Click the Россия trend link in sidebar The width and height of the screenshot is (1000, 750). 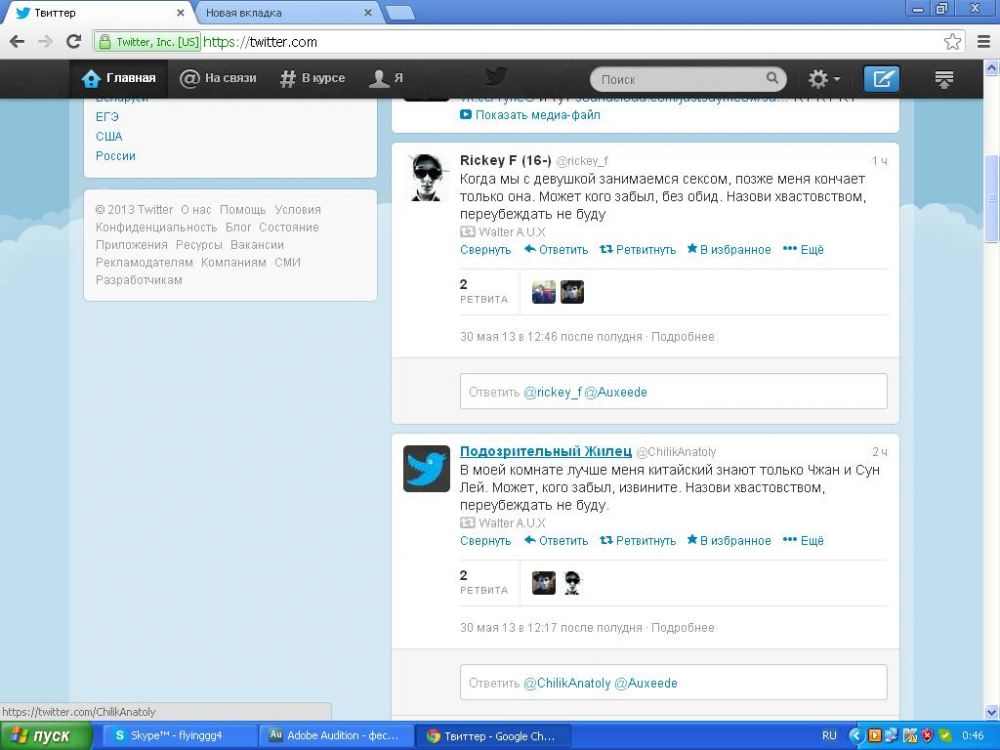(115, 156)
